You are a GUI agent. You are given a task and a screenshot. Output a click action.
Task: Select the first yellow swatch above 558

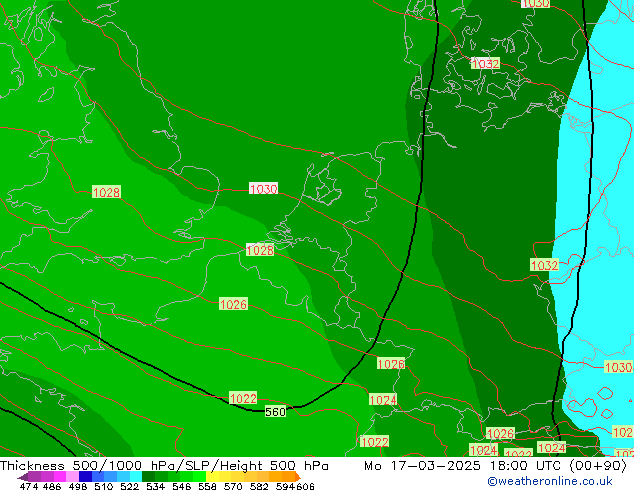[212, 477]
